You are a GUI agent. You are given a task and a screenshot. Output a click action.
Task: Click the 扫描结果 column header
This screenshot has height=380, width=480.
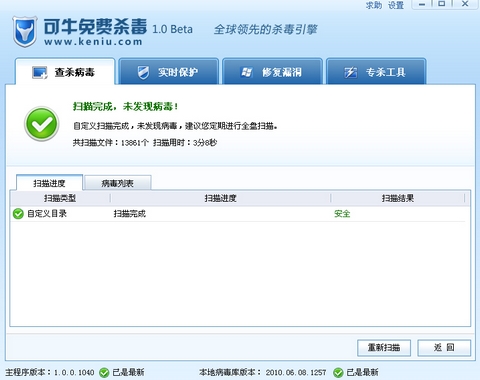click(398, 198)
